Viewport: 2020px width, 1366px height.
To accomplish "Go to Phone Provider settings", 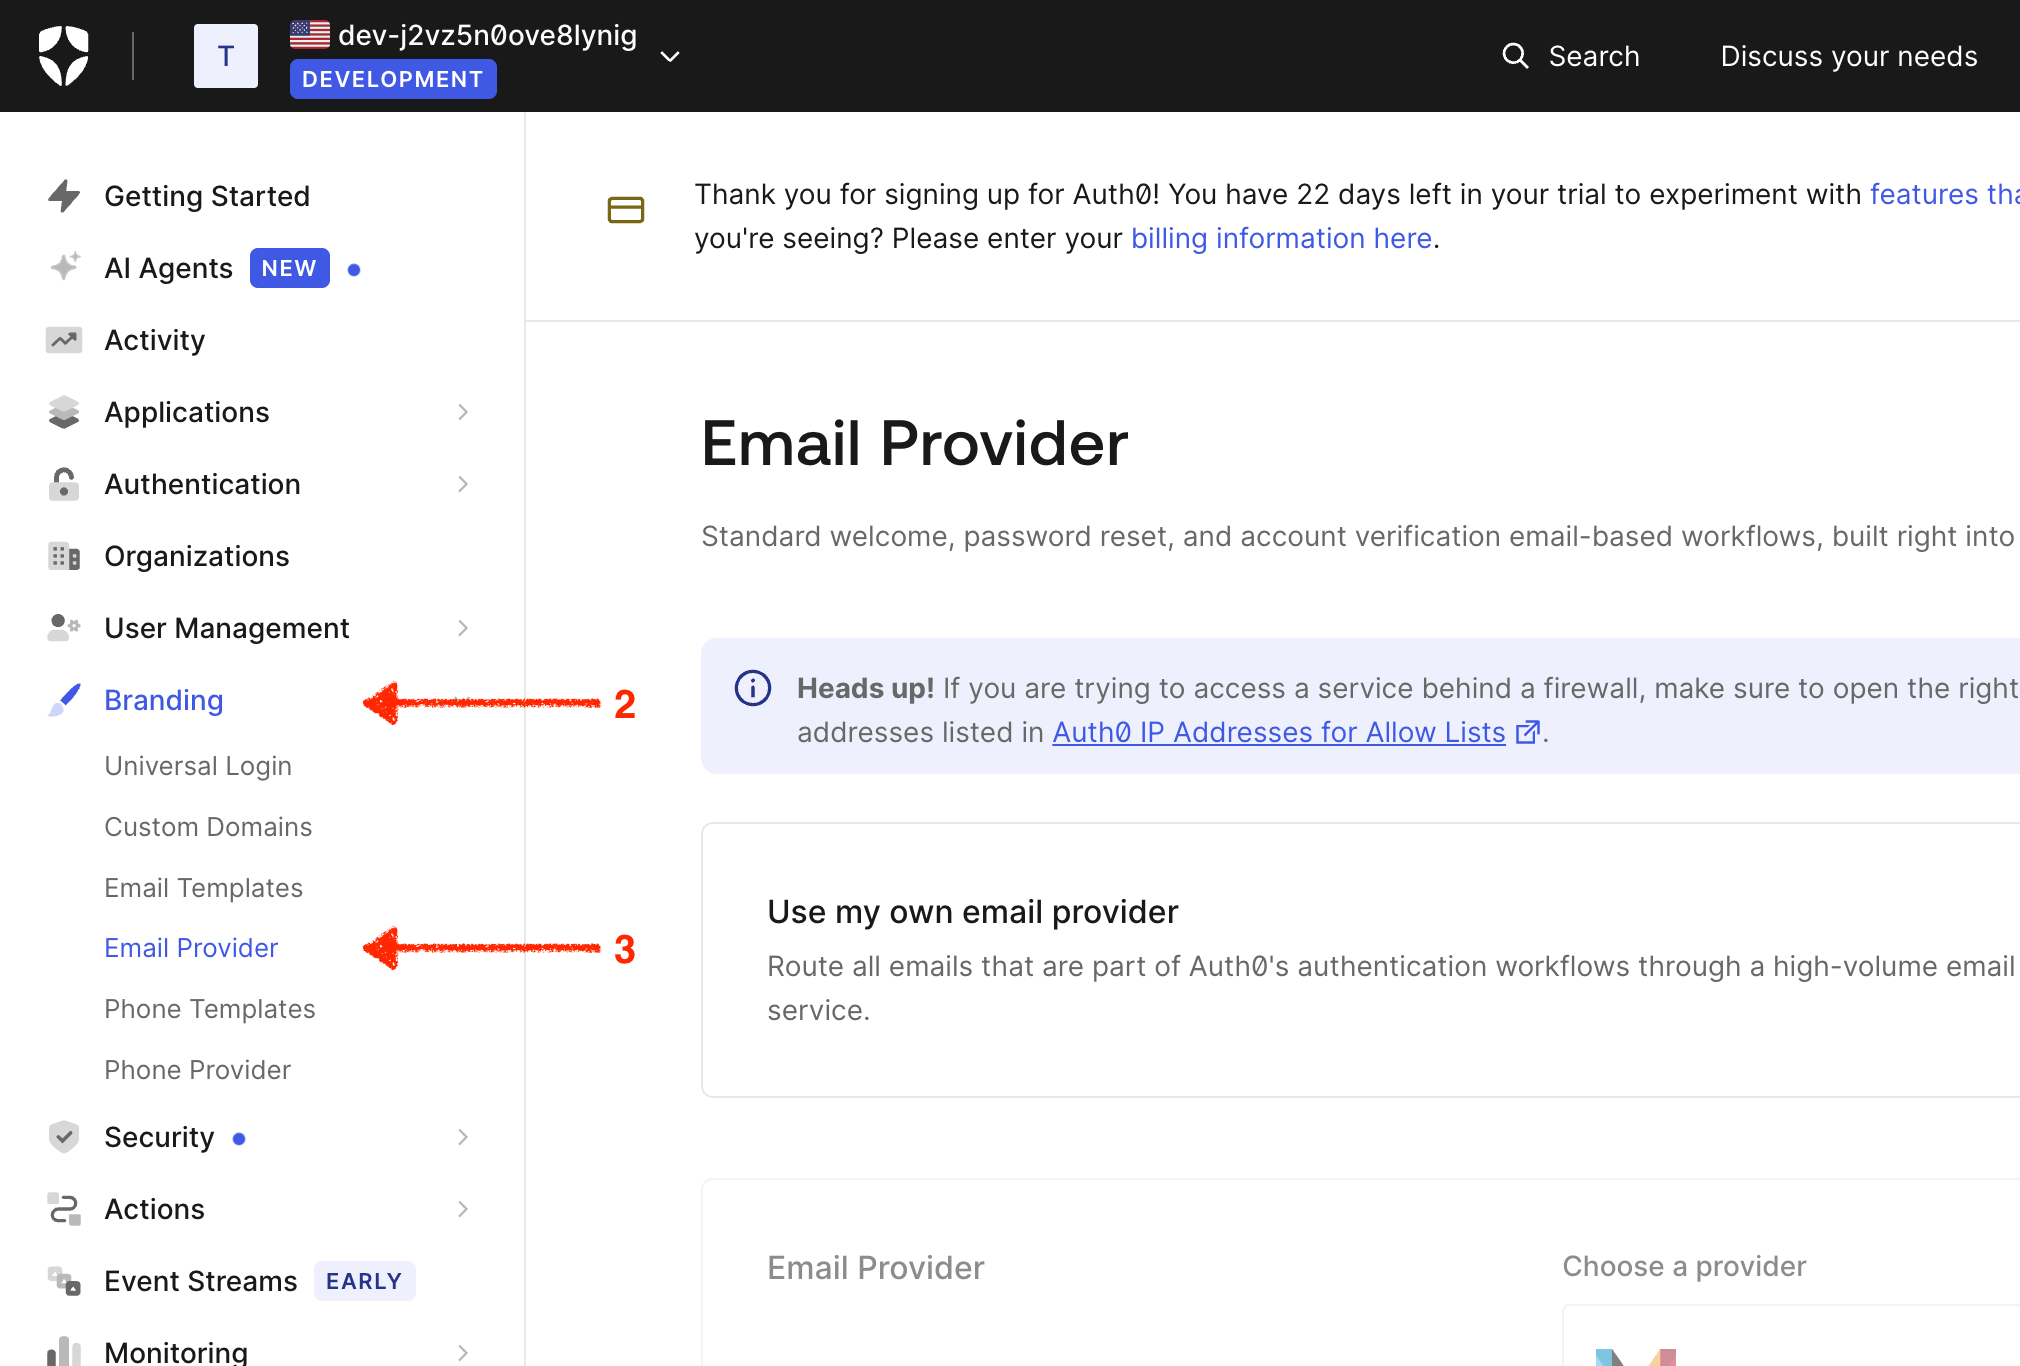I will (x=197, y=1070).
